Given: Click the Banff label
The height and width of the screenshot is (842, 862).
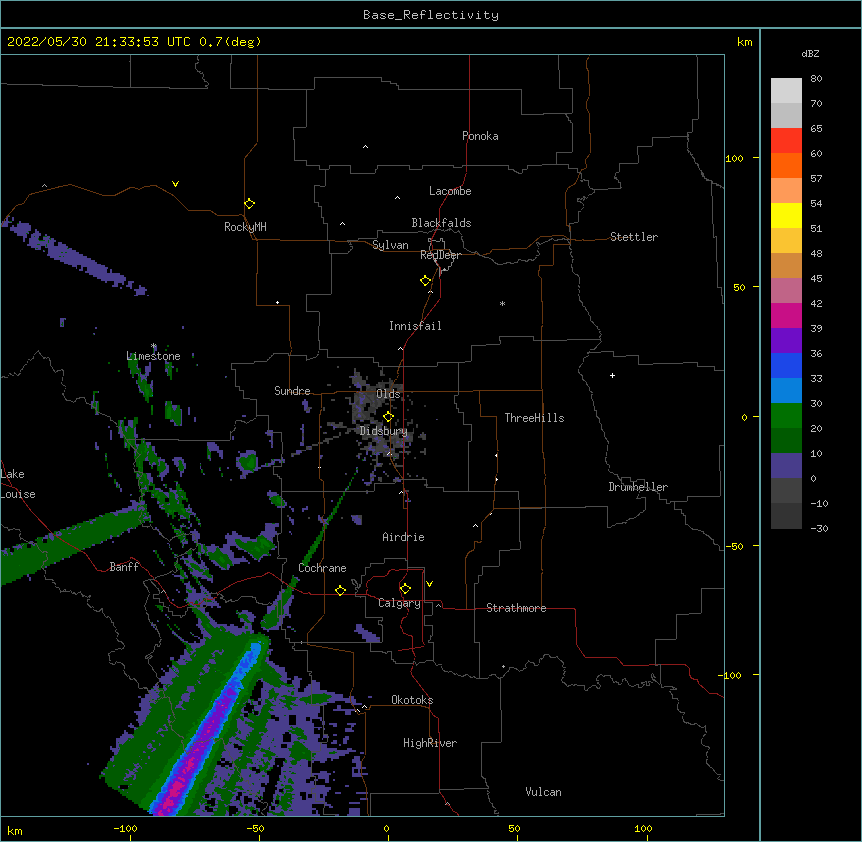Looking at the screenshot, I should pyautogui.click(x=124, y=567).
